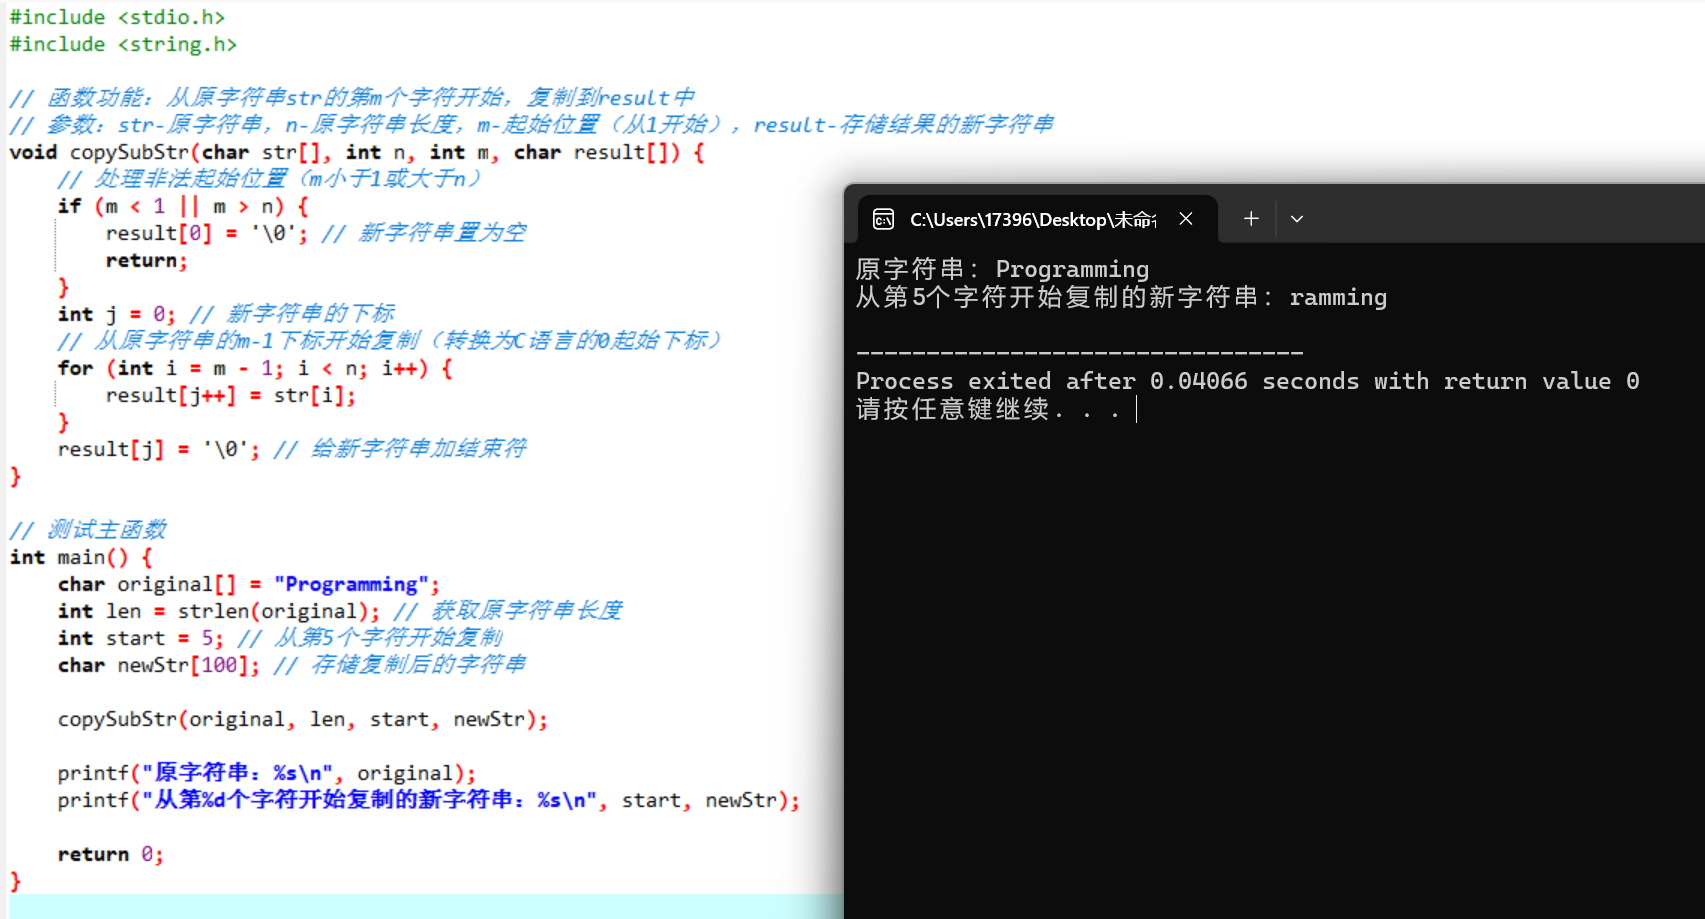Viewport: 1705px width, 919px height.
Task: Click the comment '处理非法起始位置'
Action: [269, 178]
